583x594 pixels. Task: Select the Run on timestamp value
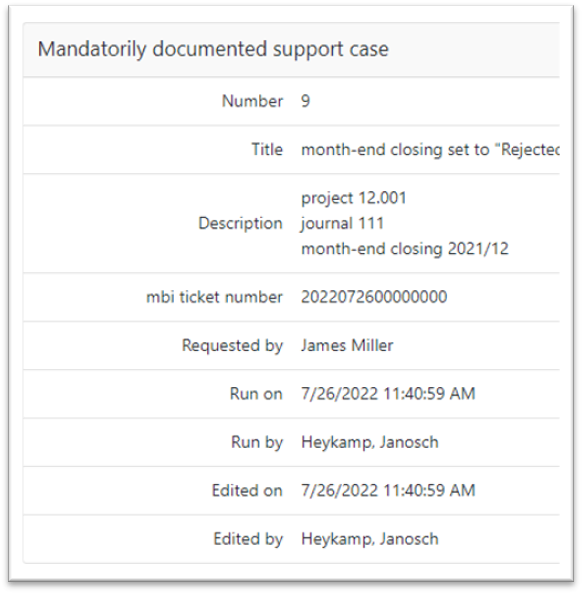[388, 394]
